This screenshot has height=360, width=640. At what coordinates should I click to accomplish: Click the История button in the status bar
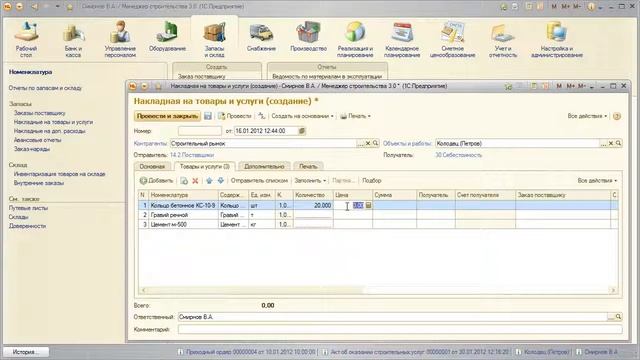tap(26, 351)
